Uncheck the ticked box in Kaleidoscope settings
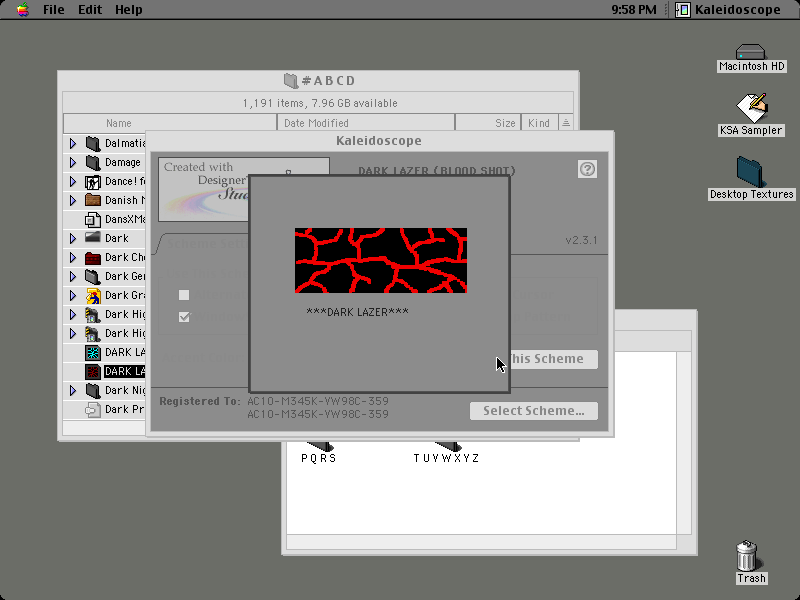 point(184,317)
